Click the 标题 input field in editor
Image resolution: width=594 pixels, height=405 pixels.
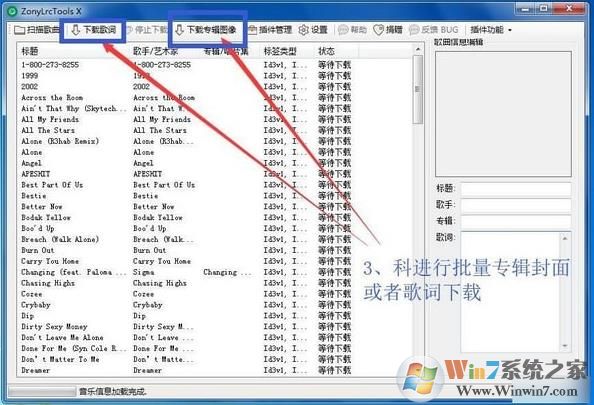pos(516,188)
